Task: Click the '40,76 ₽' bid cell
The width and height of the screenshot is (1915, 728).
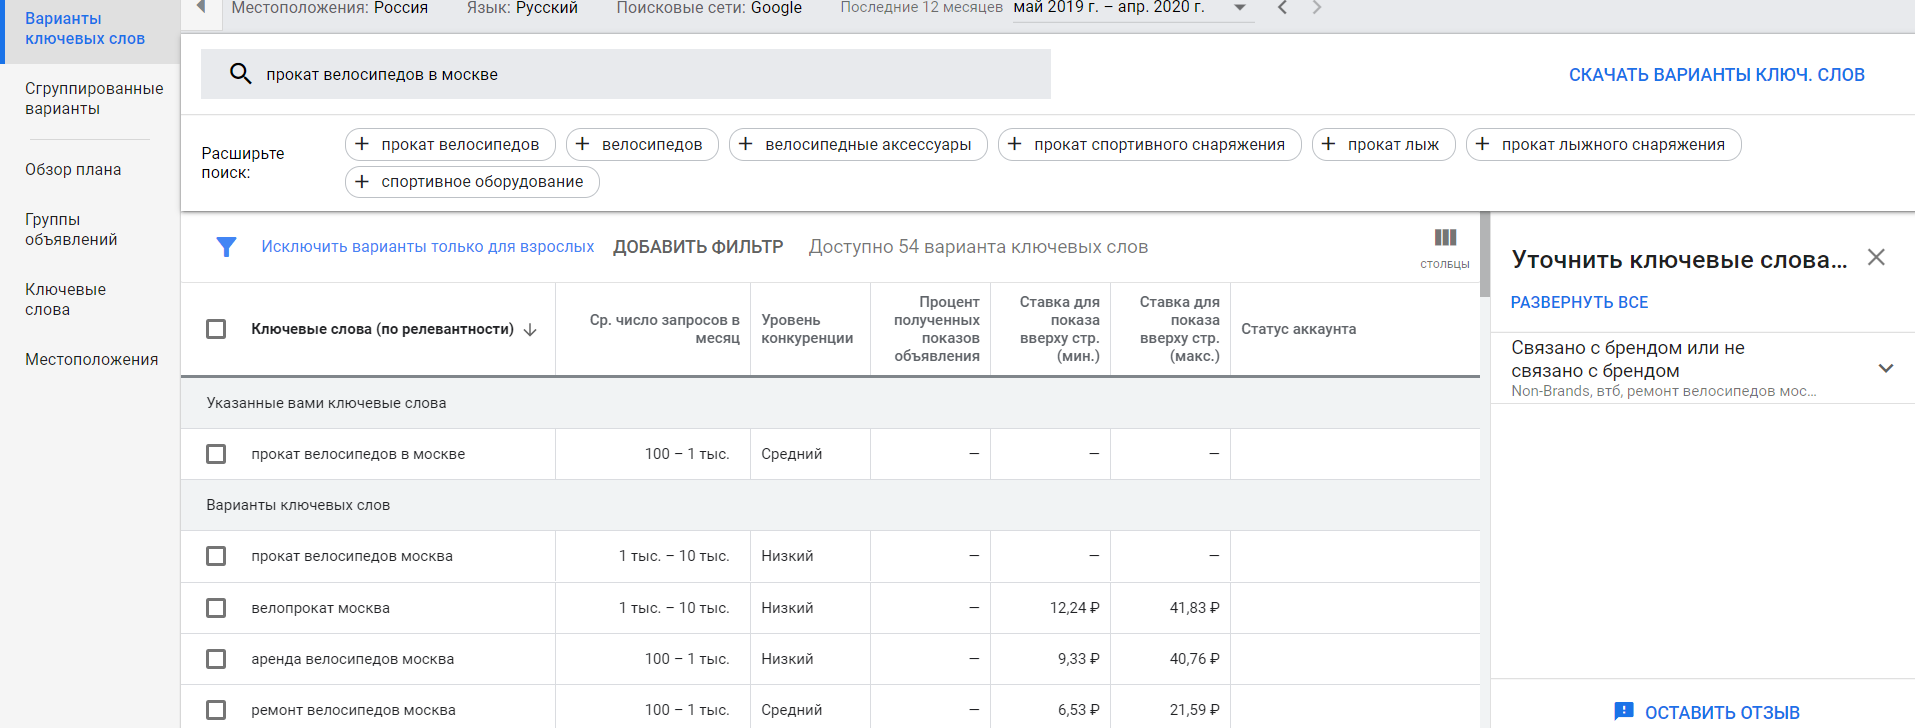Action: click(x=1194, y=659)
